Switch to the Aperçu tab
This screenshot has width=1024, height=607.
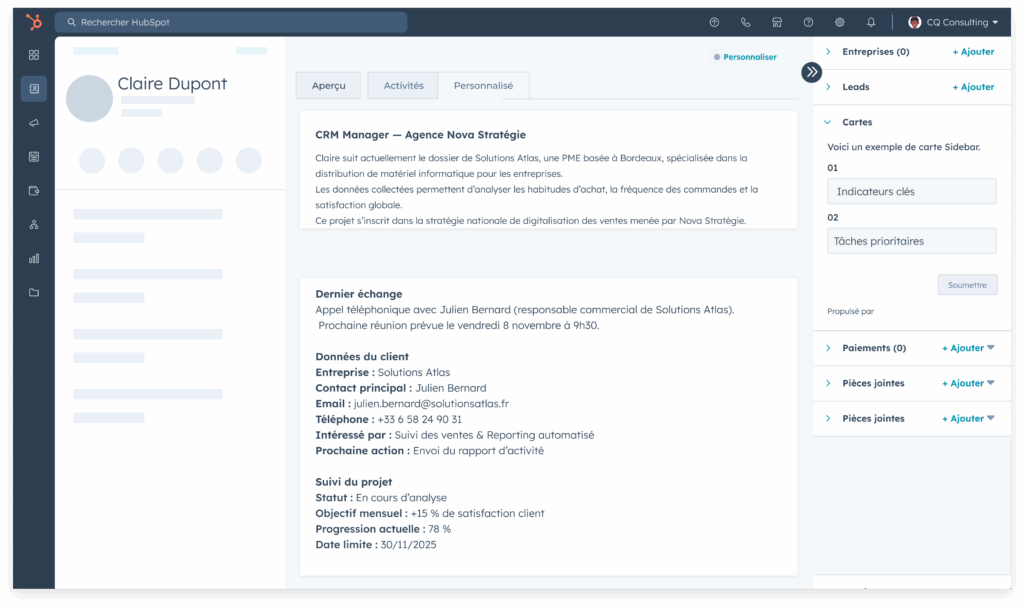pyautogui.click(x=328, y=86)
